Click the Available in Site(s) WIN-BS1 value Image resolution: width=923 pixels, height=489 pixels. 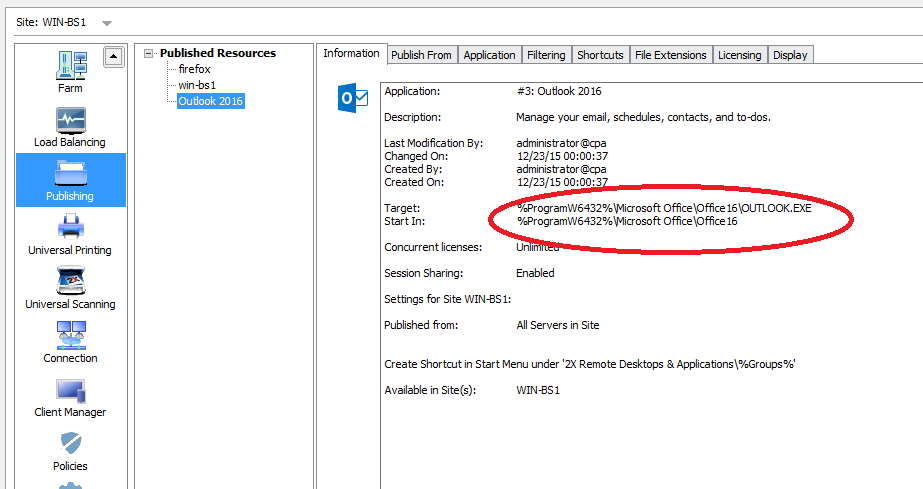point(538,390)
